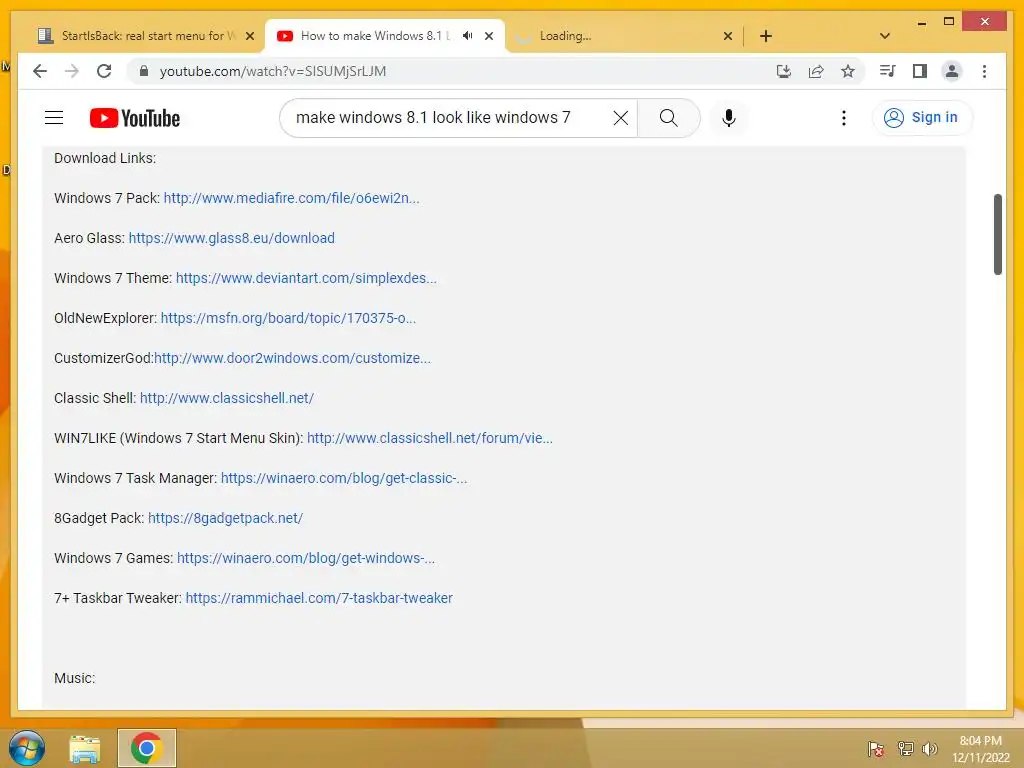Open the Windows 7 Pack mediafire link
This screenshot has width=1024, height=768.
coord(291,198)
